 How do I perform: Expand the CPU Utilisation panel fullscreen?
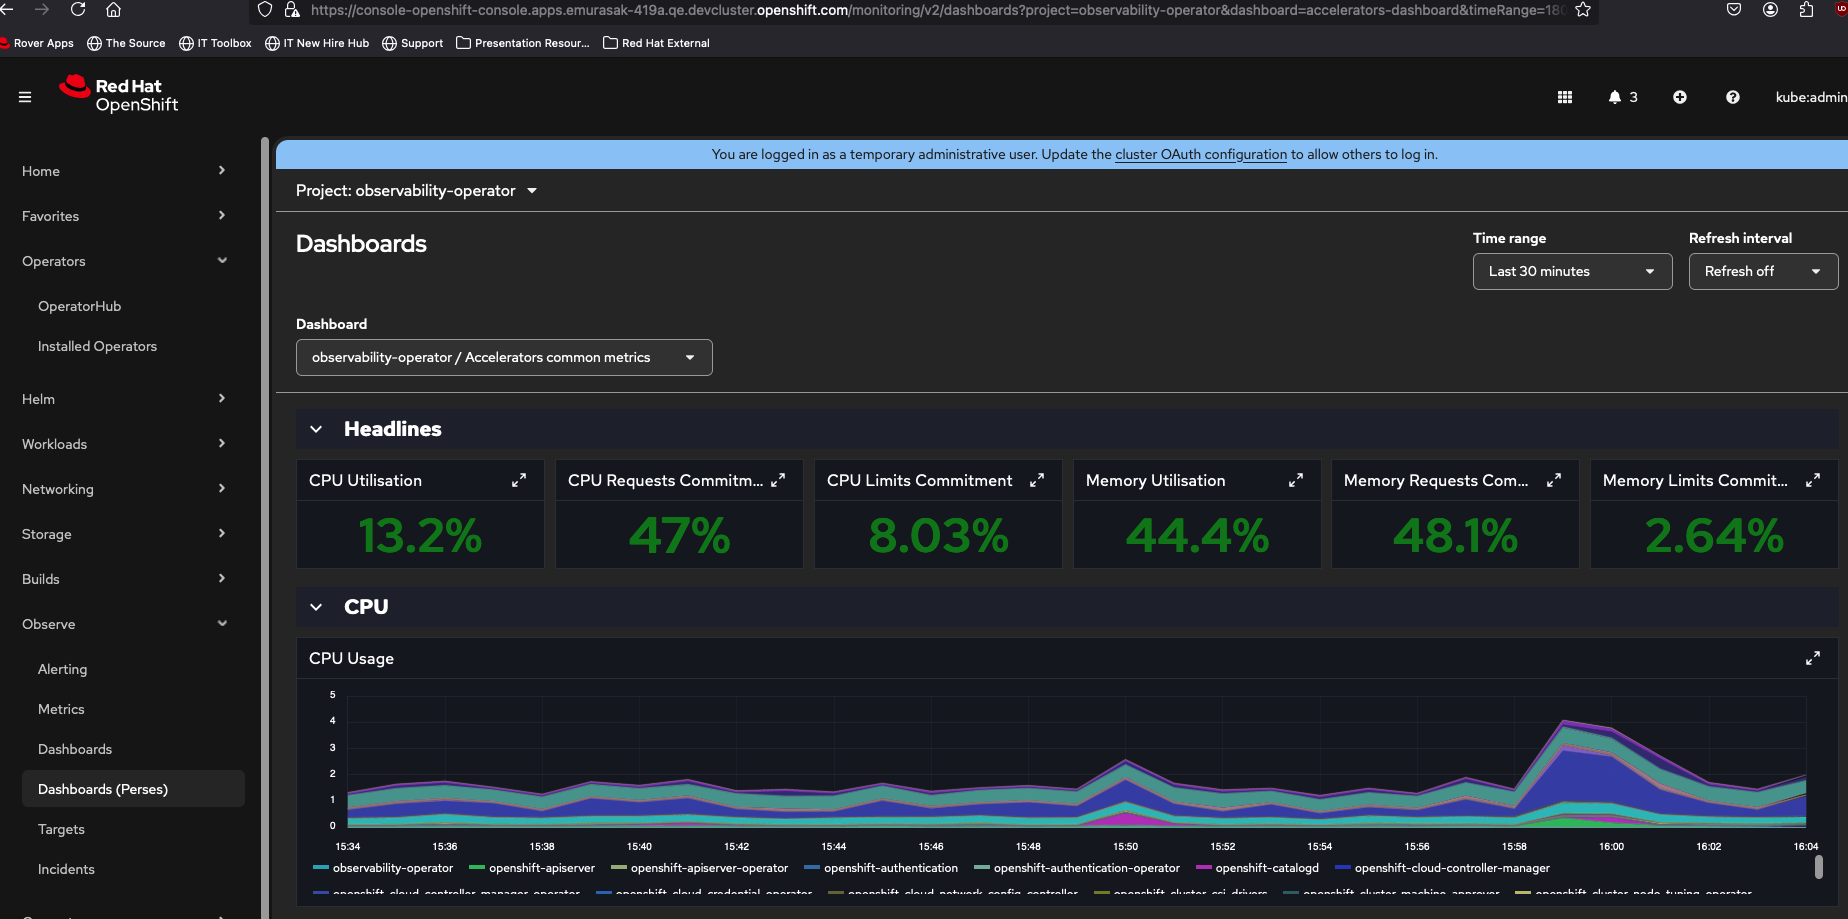click(x=519, y=481)
